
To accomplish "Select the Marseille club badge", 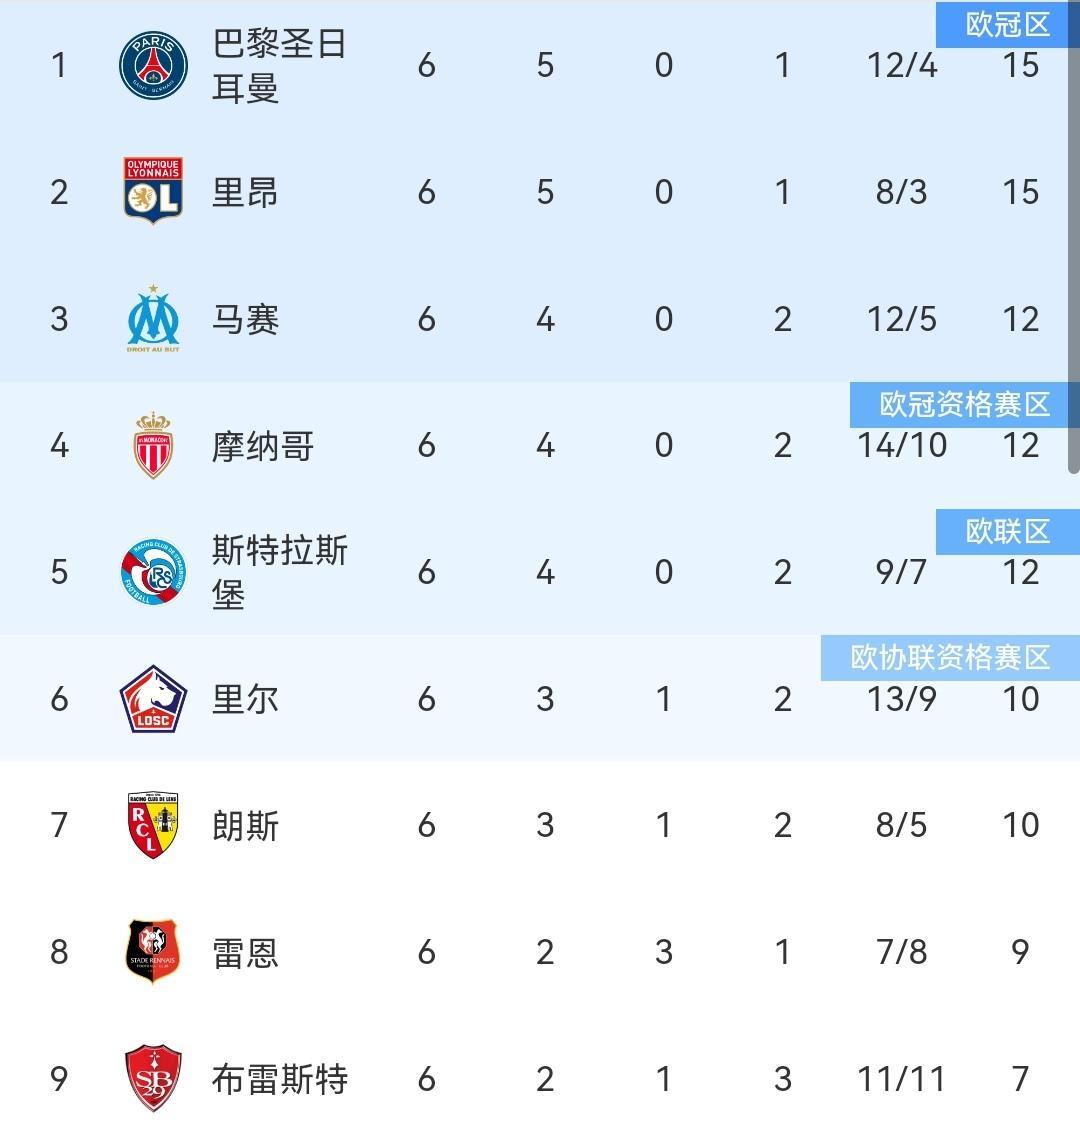I will pos(153,319).
